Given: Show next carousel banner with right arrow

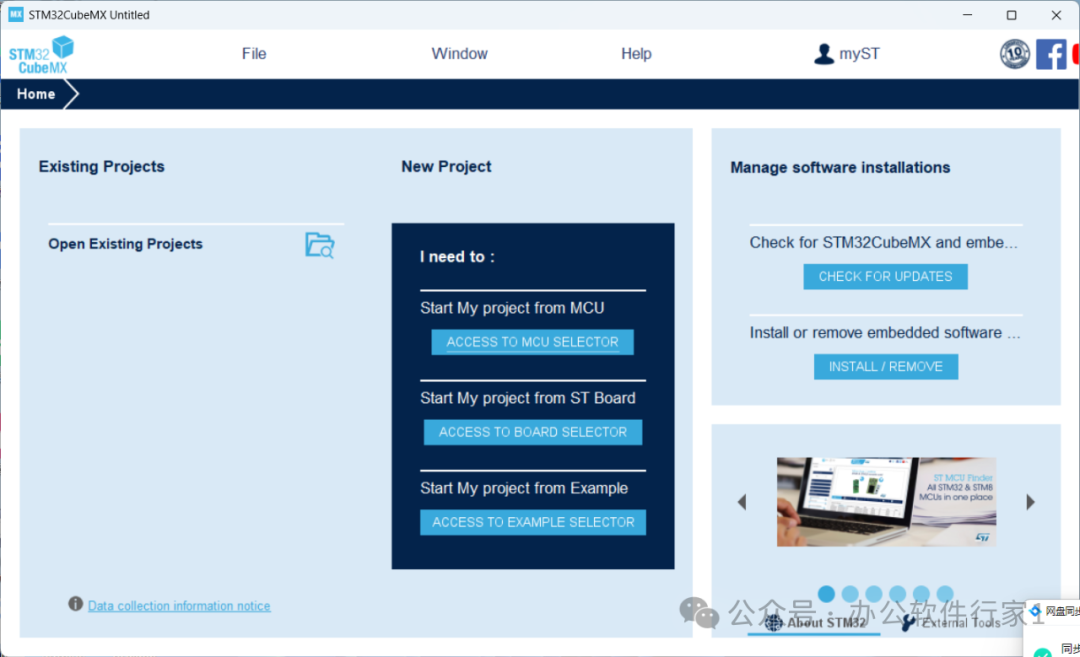Looking at the screenshot, I should (x=1030, y=502).
